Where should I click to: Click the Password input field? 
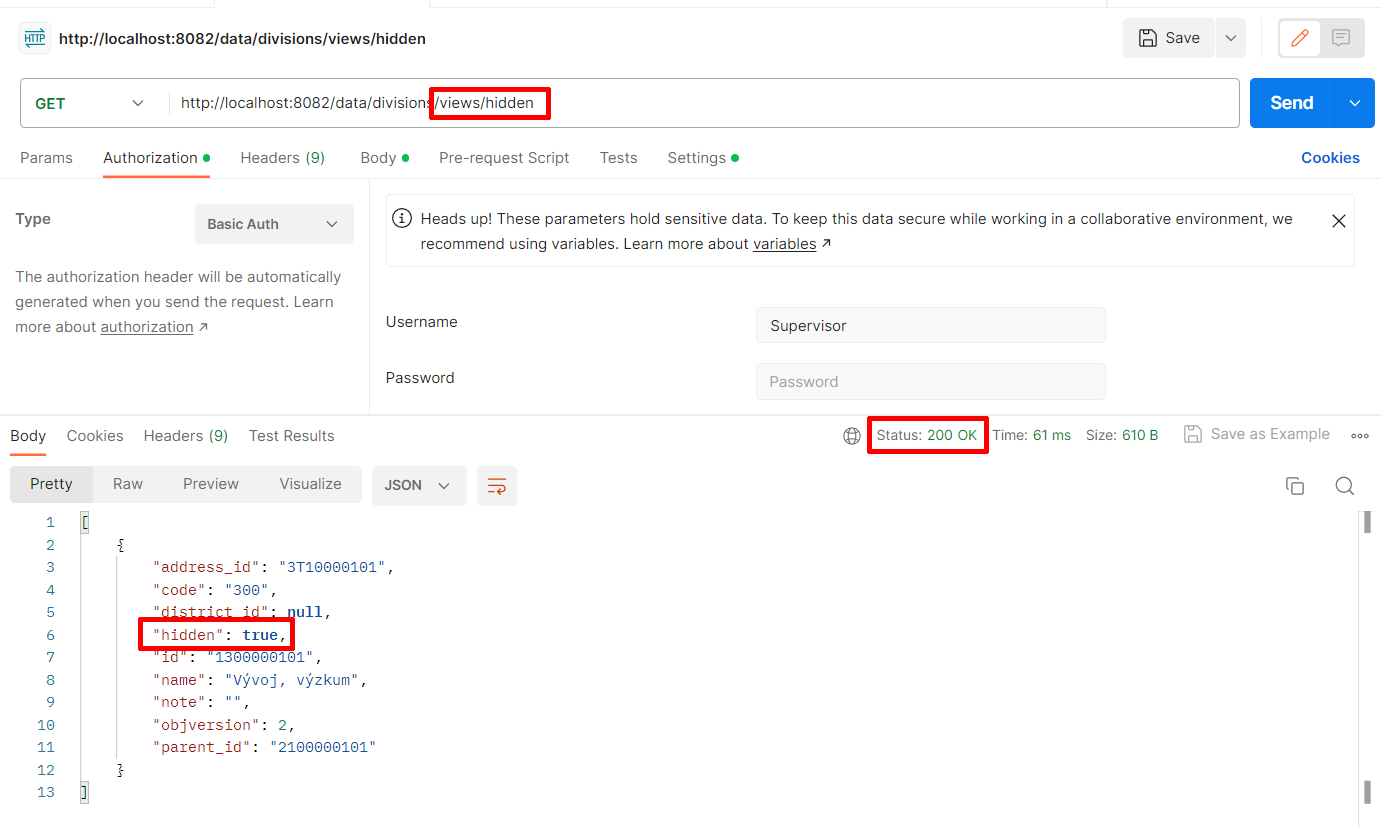pos(930,382)
